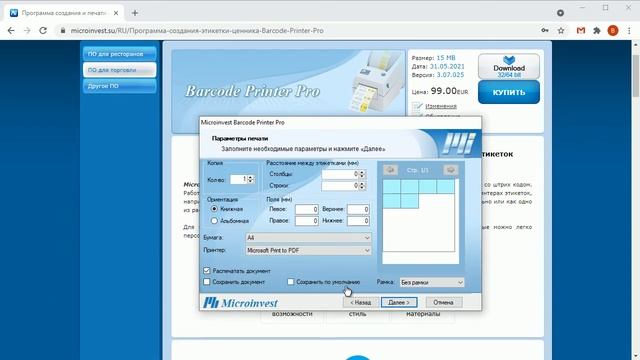
Task: Decrease the Строки spacing value
Action: (362, 188)
